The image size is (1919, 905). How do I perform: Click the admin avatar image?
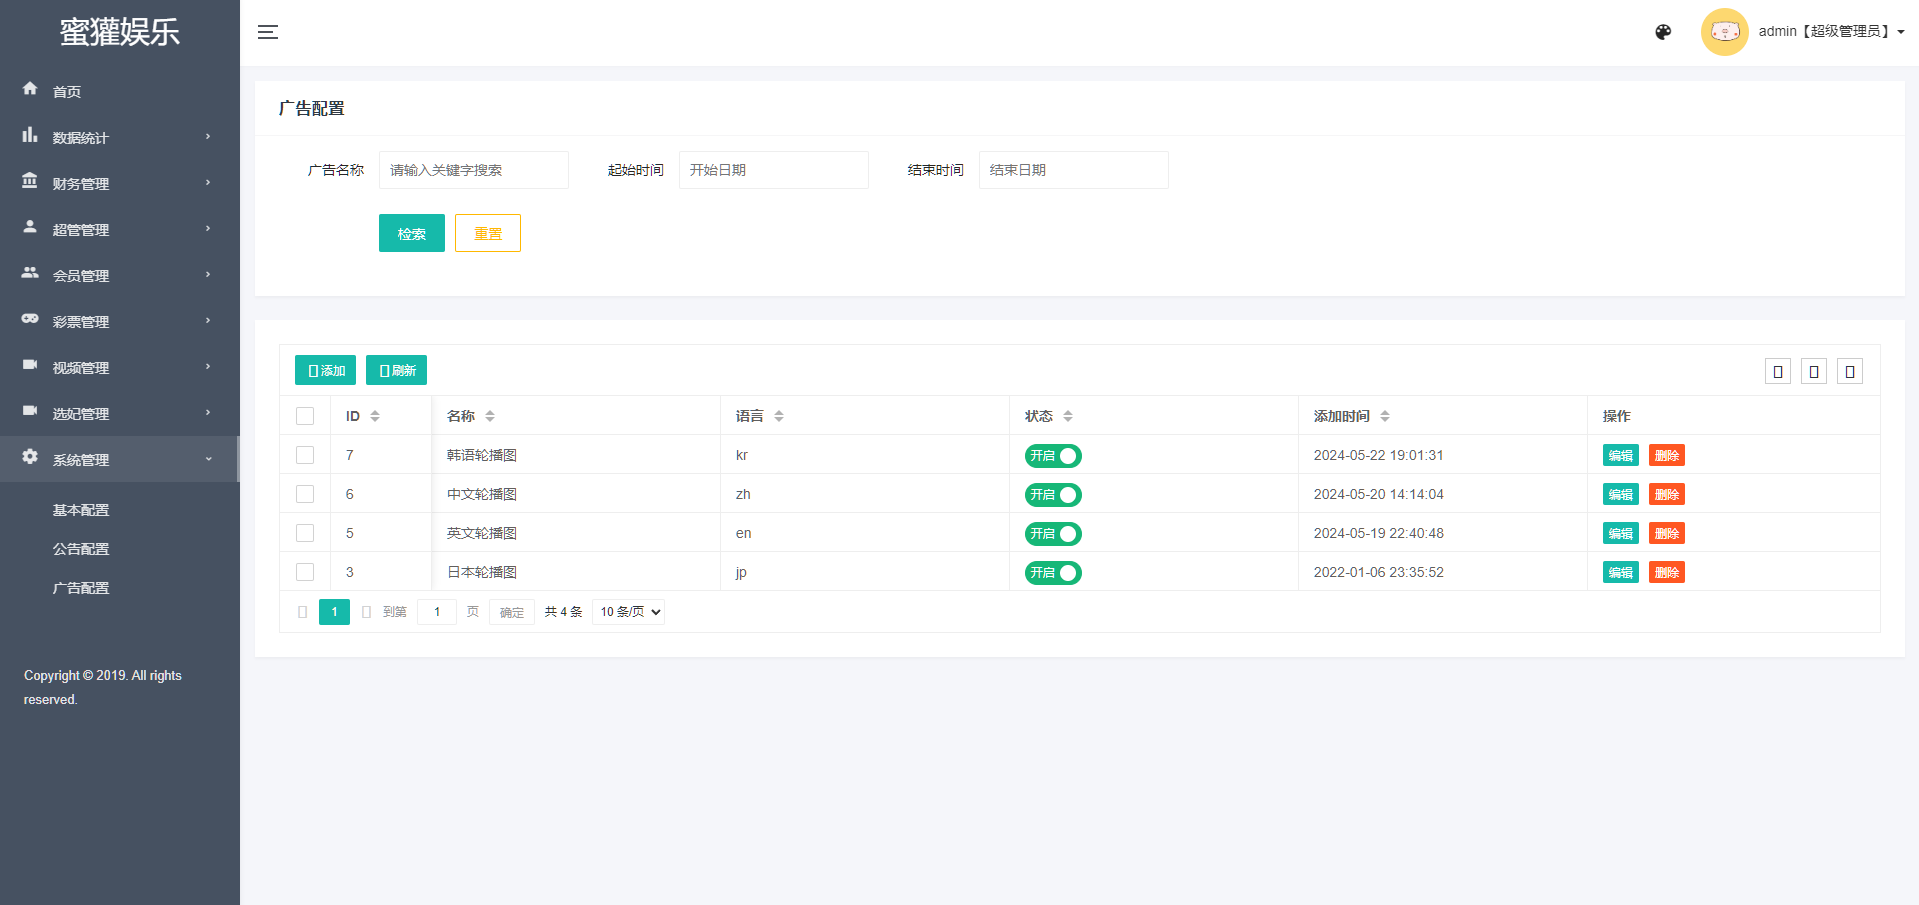click(1724, 32)
